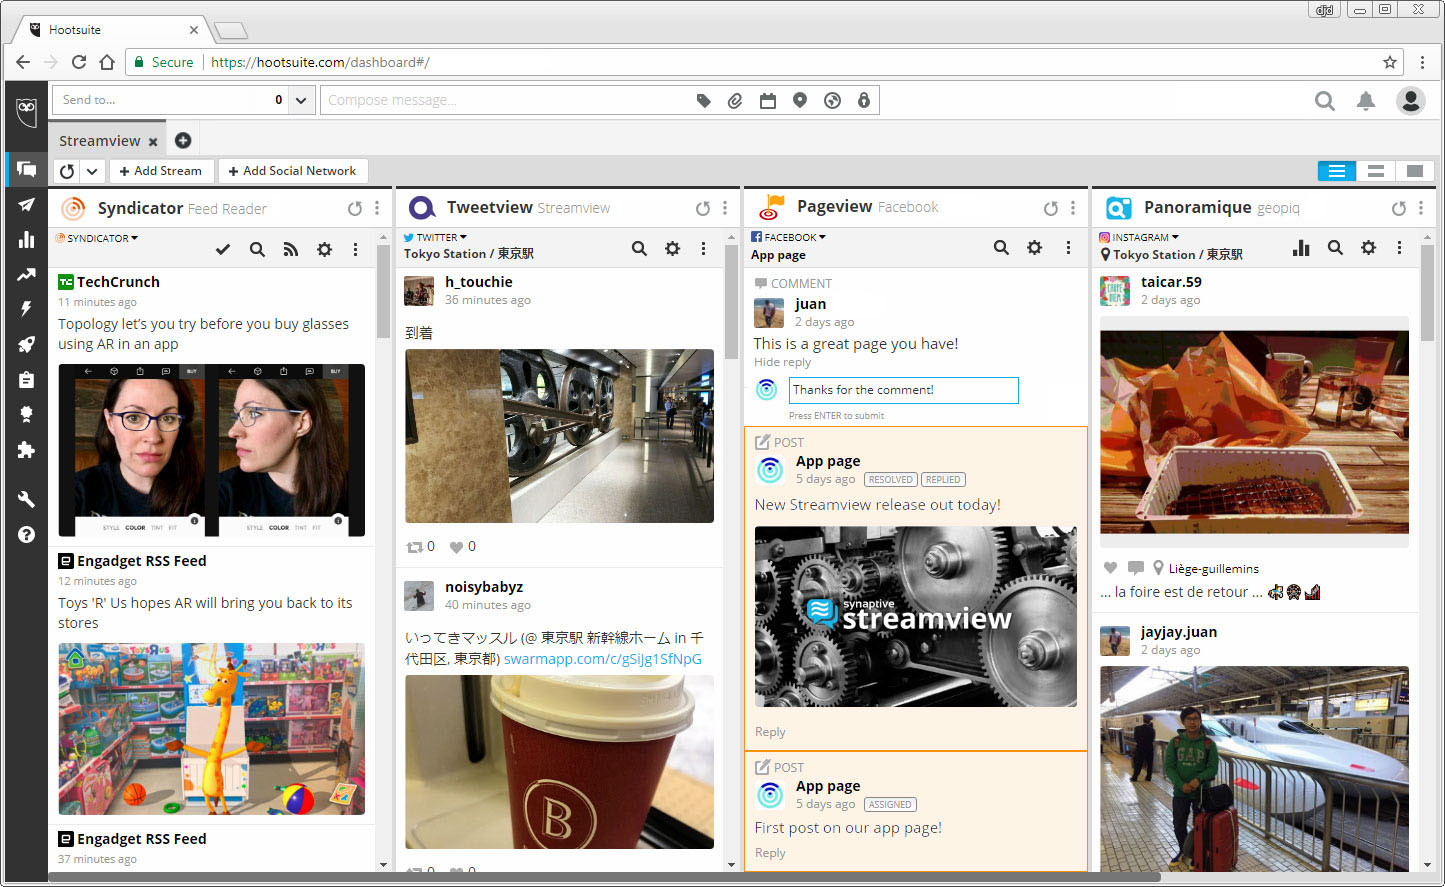Image resolution: width=1445 pixels, height=887 pixels.
Task: Click Thanks for the comment reply field
Action: coord(904,390)
